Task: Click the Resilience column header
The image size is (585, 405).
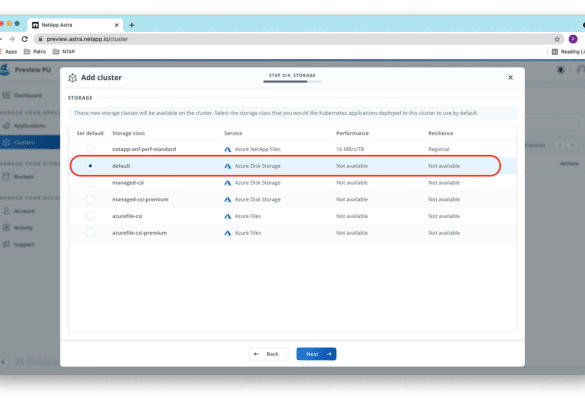Action: [x=441, y=133]
